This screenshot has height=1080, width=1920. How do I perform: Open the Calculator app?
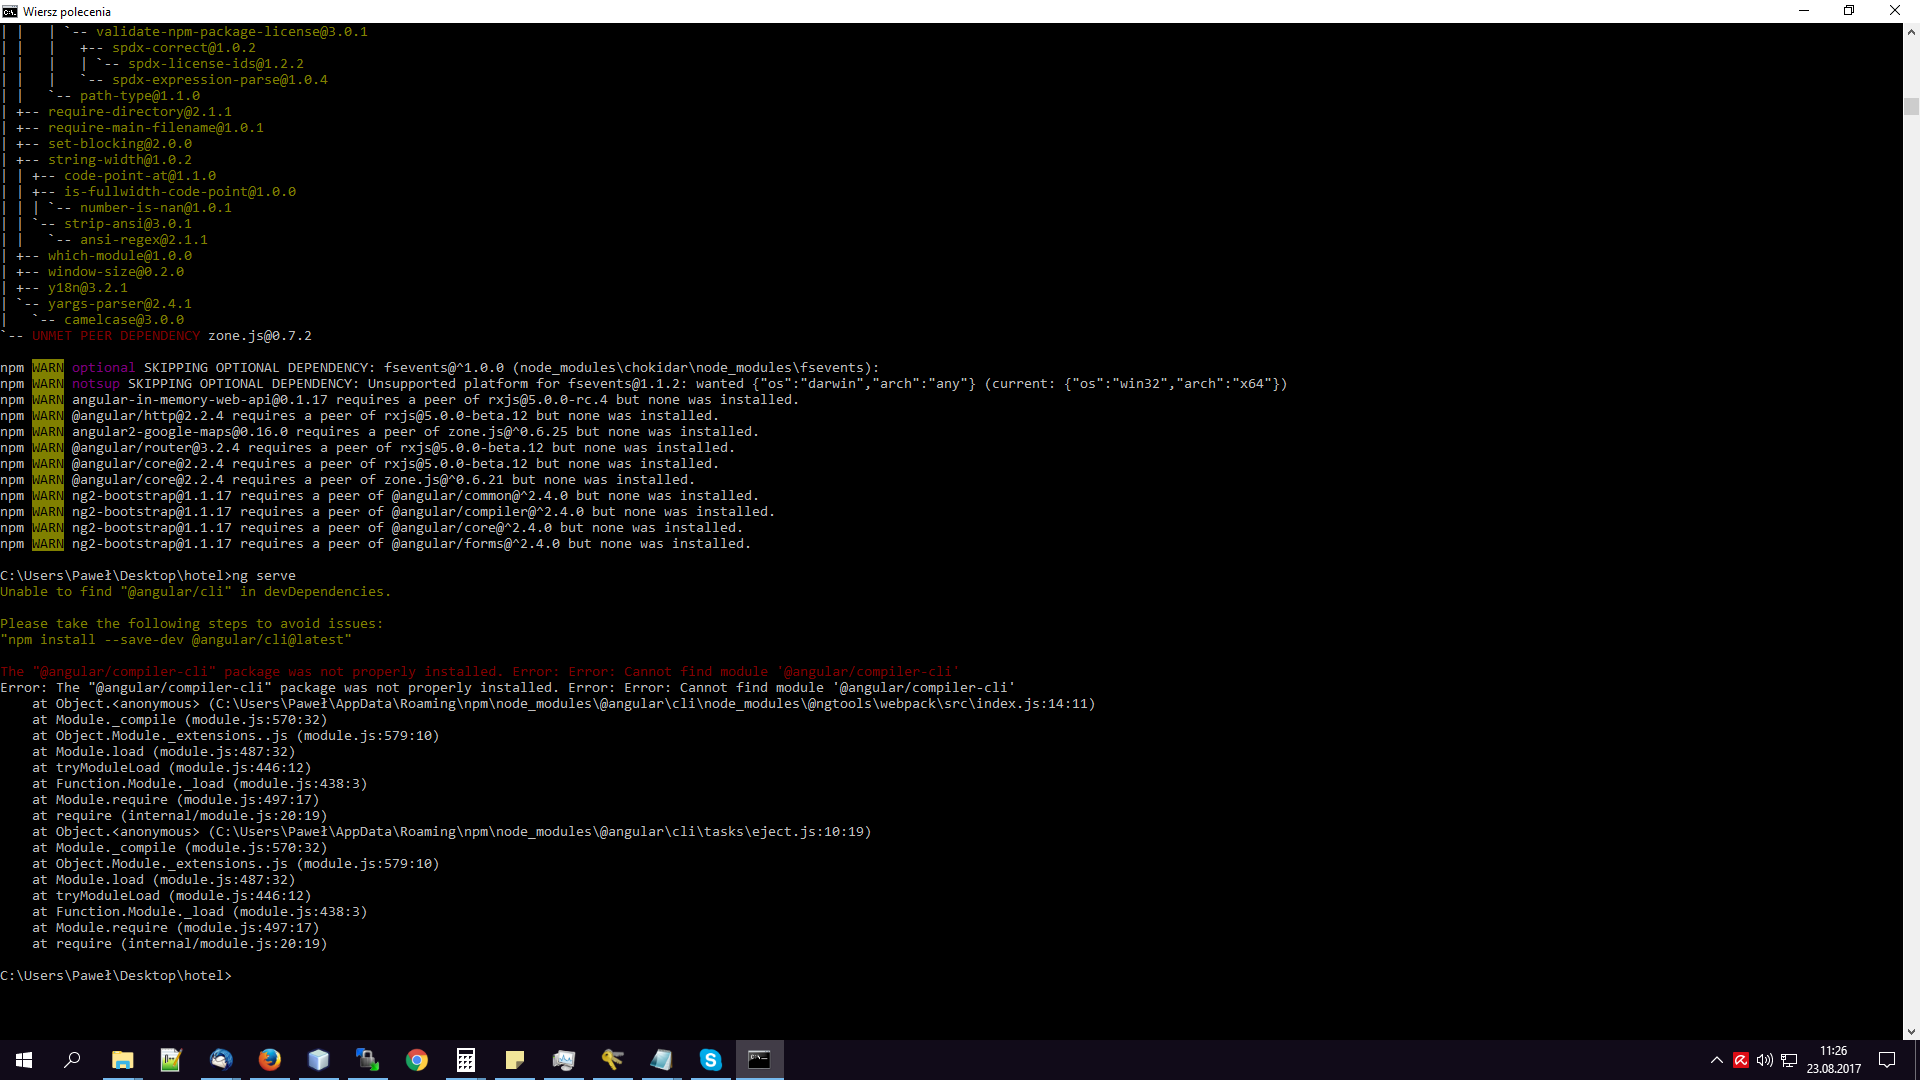coord(465,1059)
